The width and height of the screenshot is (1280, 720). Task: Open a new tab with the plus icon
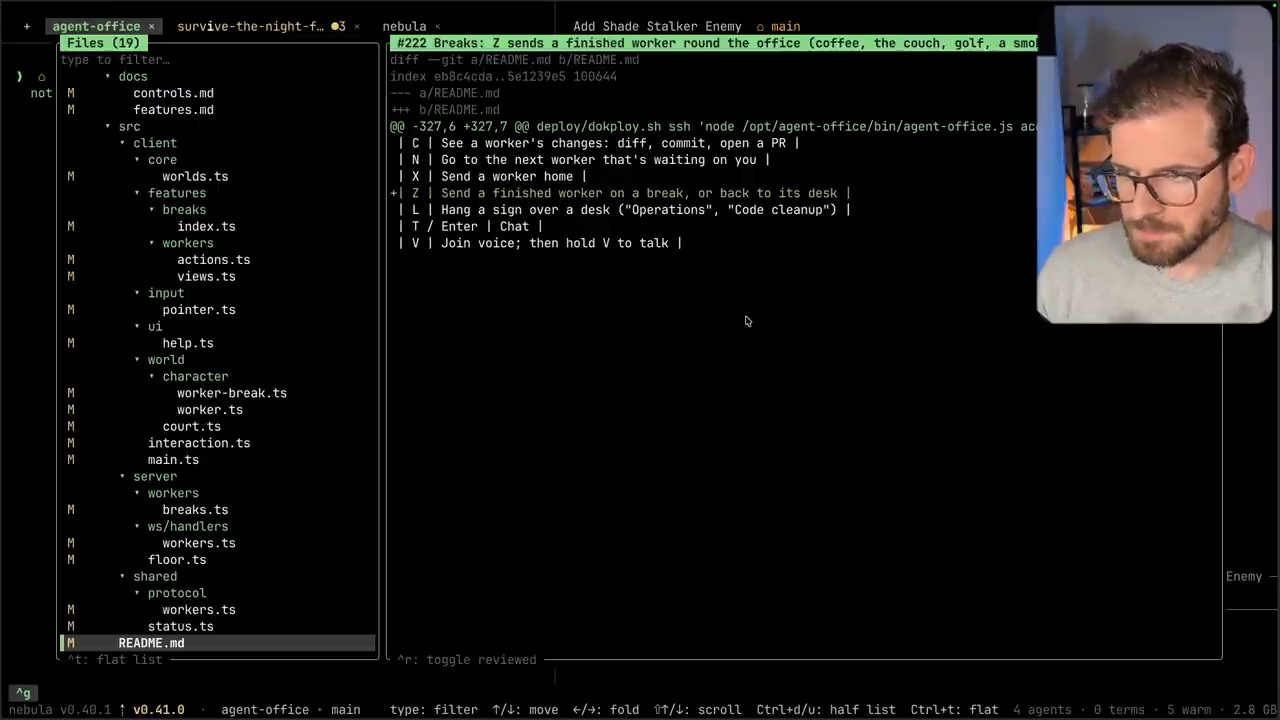pos(27,26)
